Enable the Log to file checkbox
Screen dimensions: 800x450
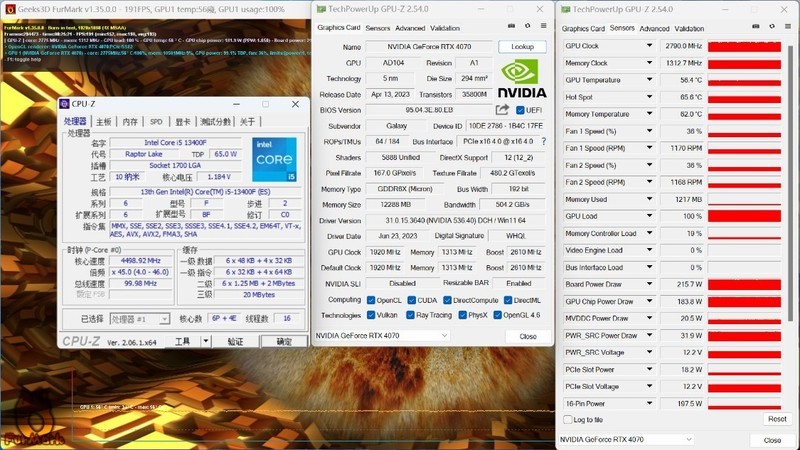tap(568, 420)
